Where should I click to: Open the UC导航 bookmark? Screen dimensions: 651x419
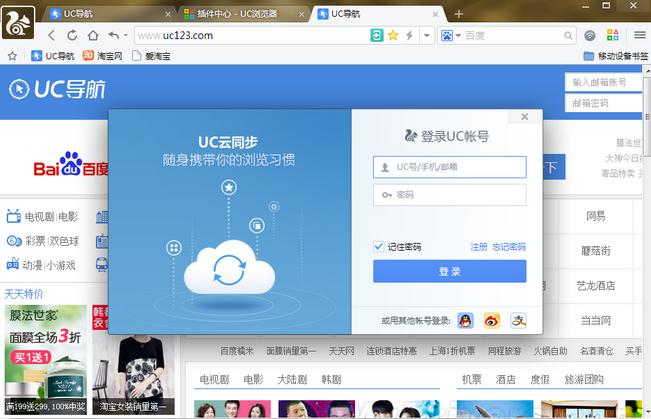click(53, 56)
